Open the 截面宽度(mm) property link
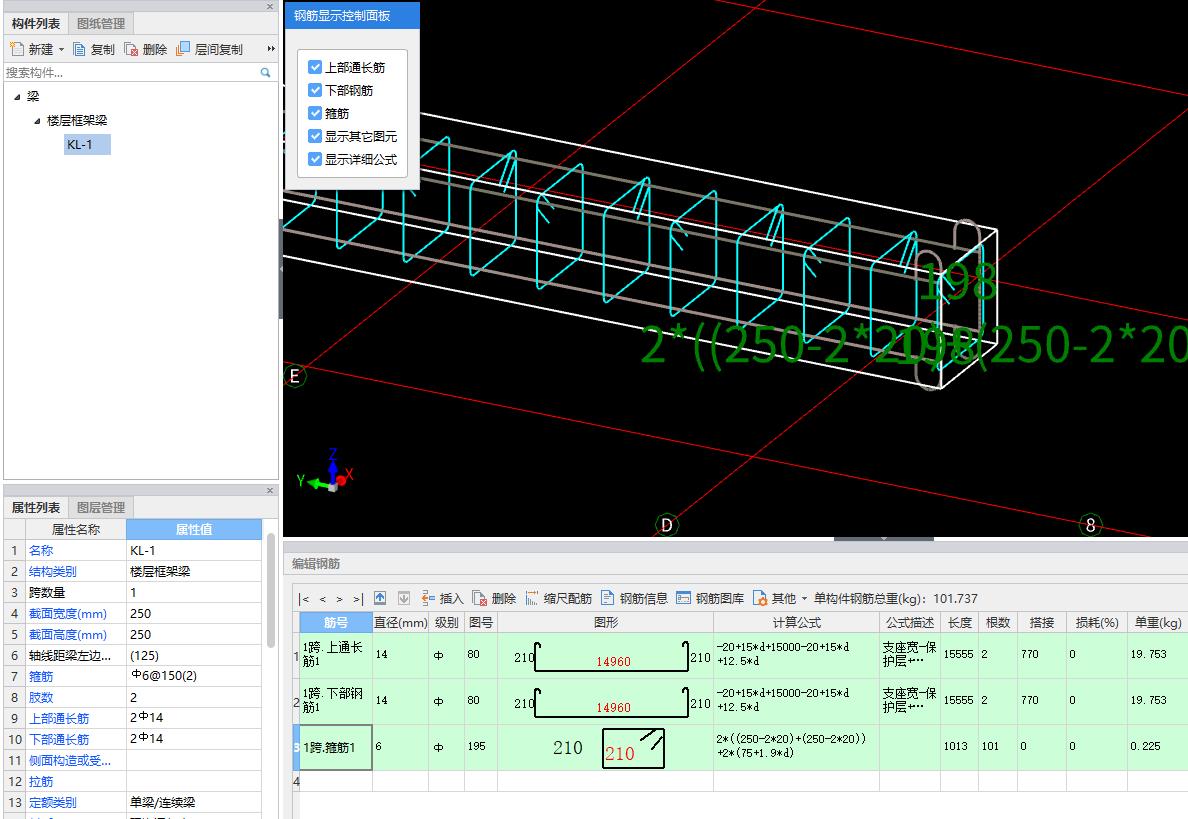This screenshot has width=1188, height=819. pyautogui.click(x=67, y=614)
